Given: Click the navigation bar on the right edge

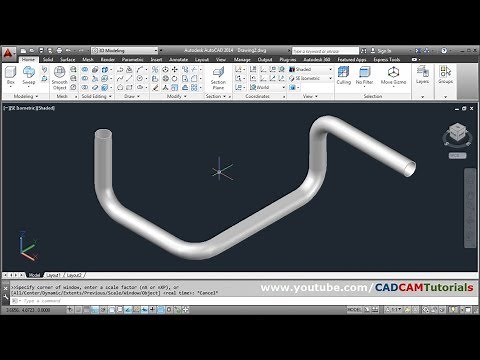Looking at the screenshot, I should coord(470,208).
